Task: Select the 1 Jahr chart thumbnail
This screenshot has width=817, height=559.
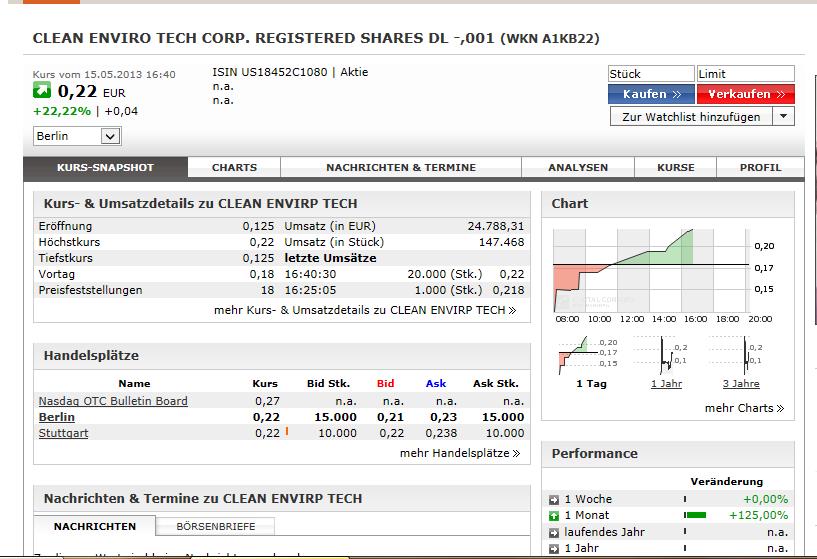Action: [668, 359]
